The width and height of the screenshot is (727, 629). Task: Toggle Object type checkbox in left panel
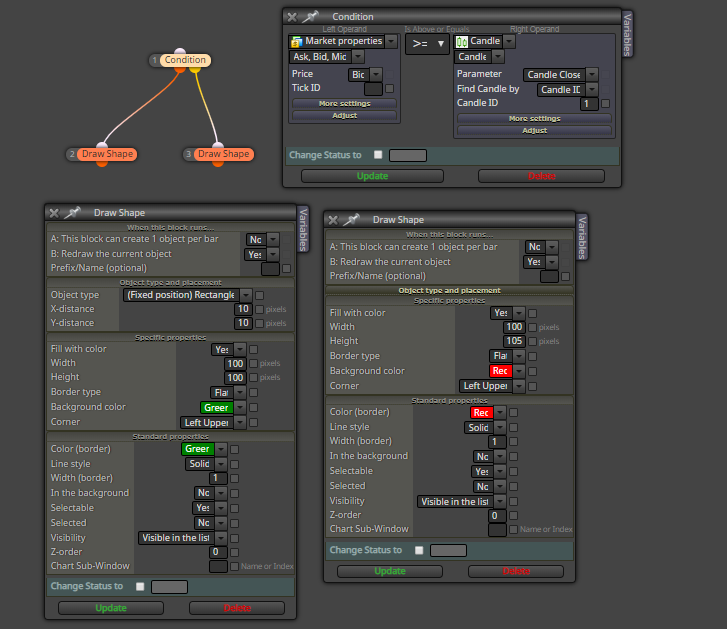pos(260,295)
